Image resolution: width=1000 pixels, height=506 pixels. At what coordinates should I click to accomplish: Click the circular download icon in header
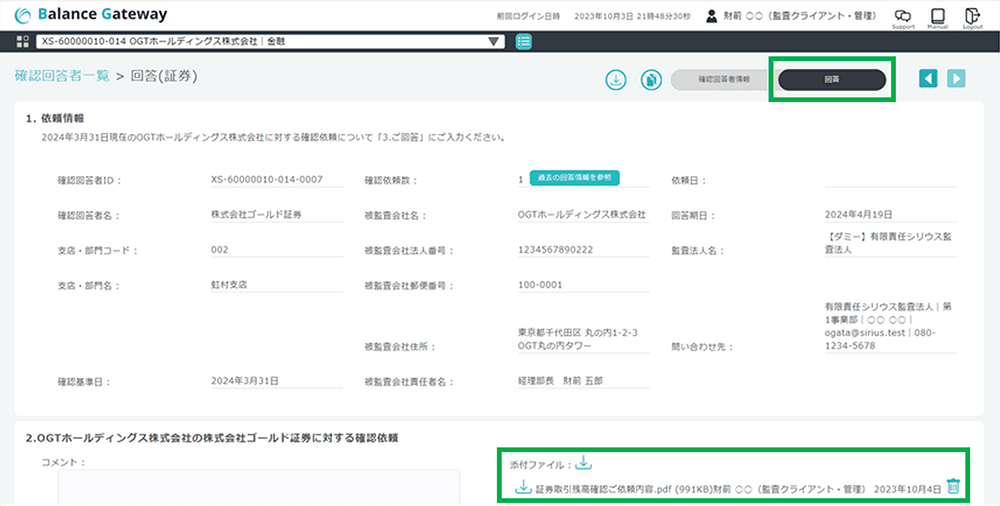click(617, 79)
